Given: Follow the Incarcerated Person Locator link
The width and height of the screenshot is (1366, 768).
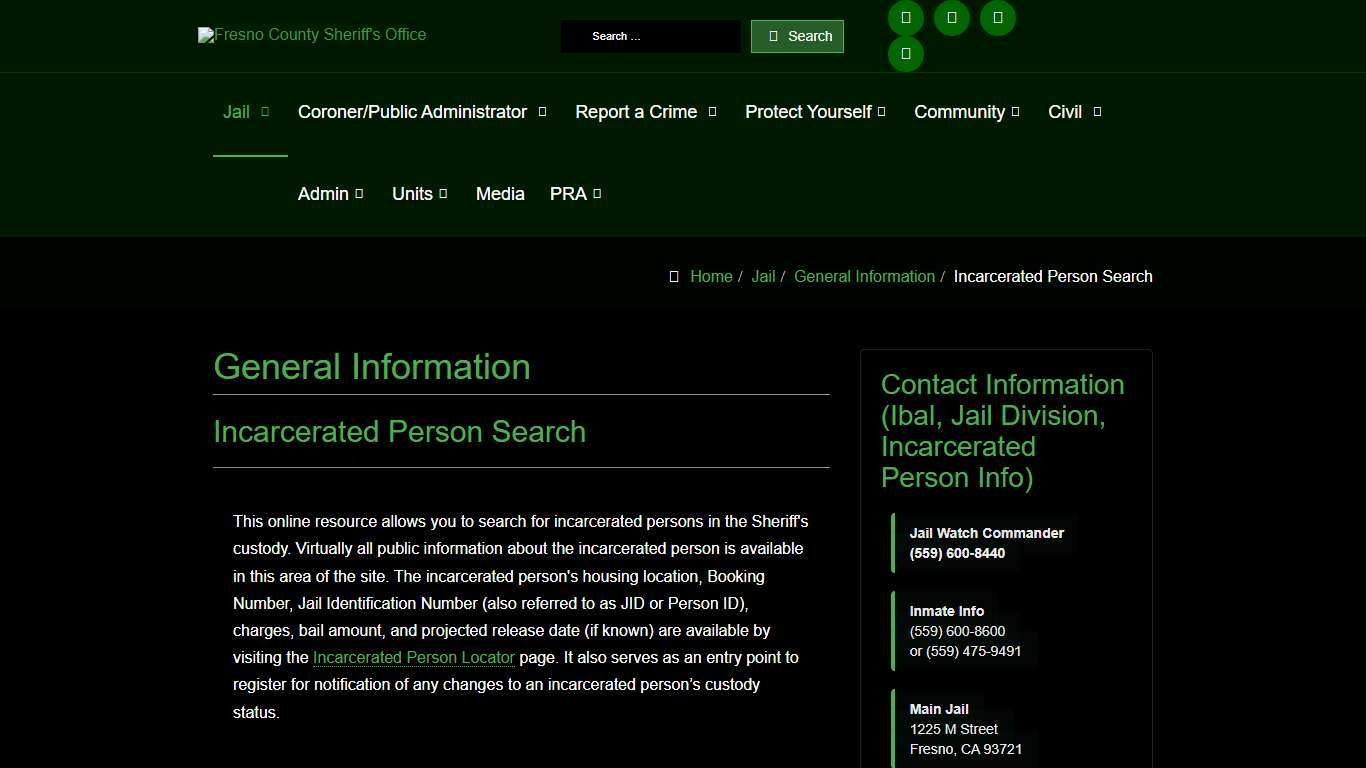Looking at the screenshot, I should [x=413, y=657].
